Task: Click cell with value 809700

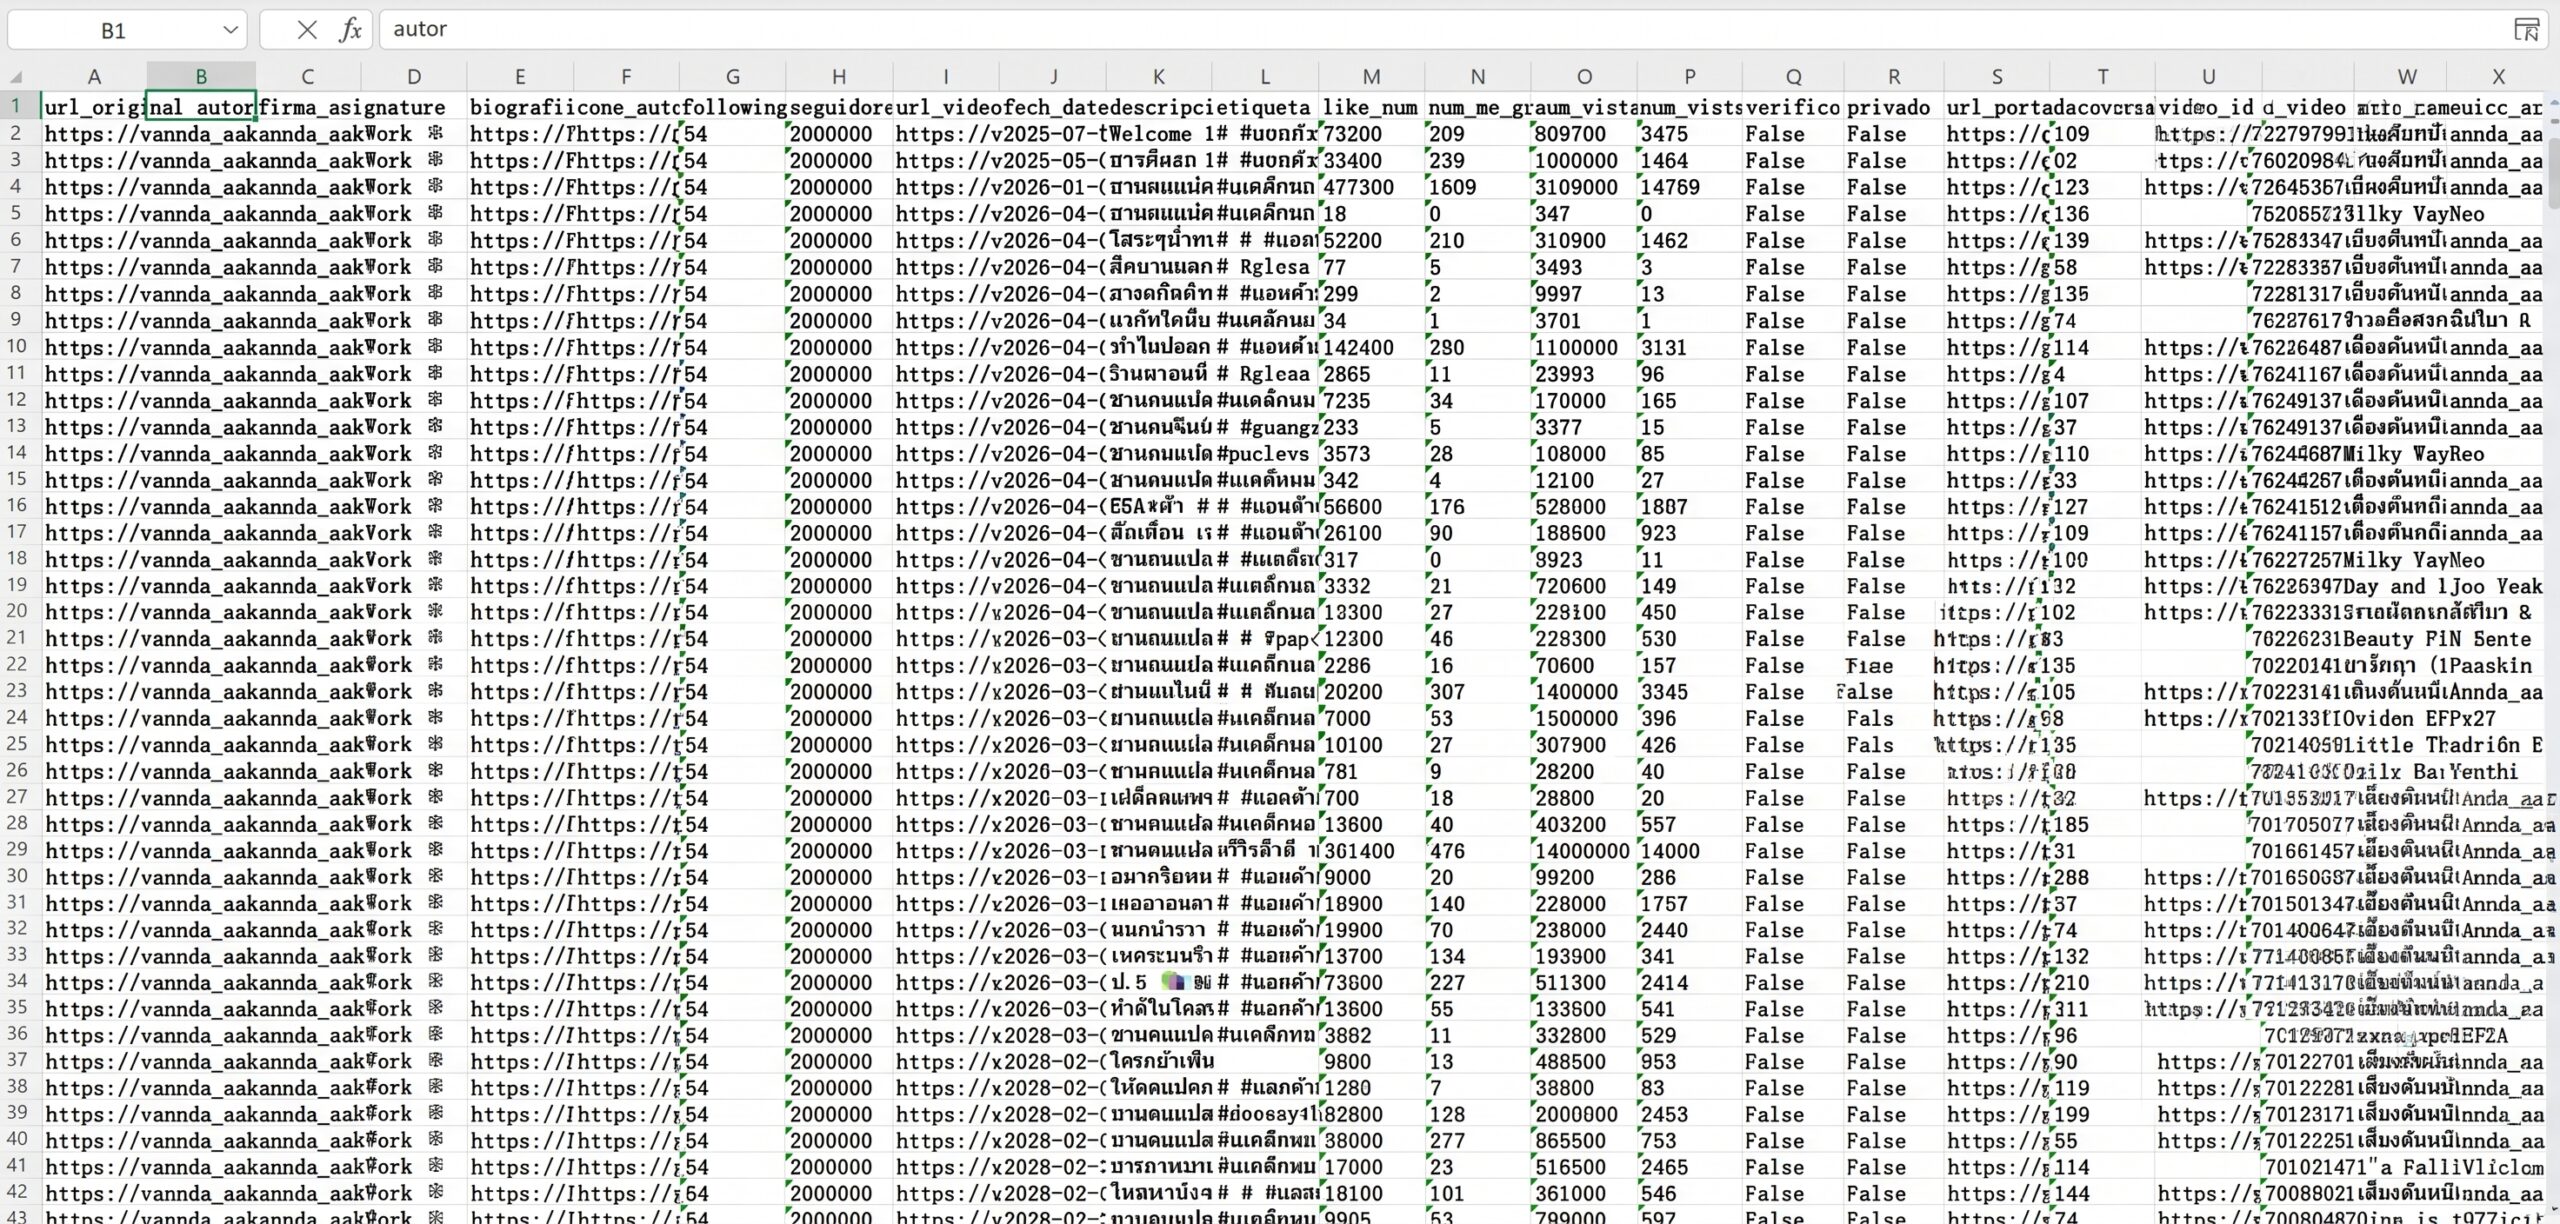Action: [x=1584, y=134]
